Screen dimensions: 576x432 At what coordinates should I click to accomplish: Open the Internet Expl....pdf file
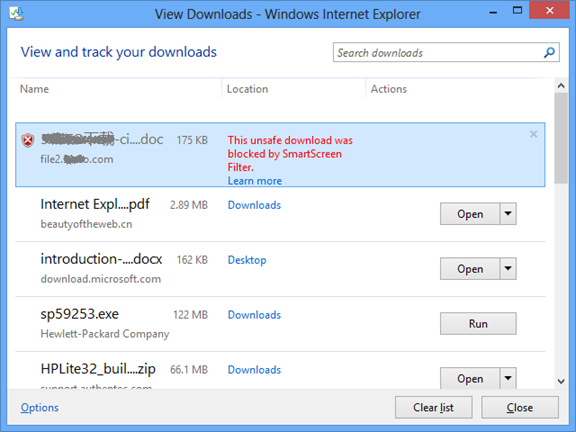point(470,213)
